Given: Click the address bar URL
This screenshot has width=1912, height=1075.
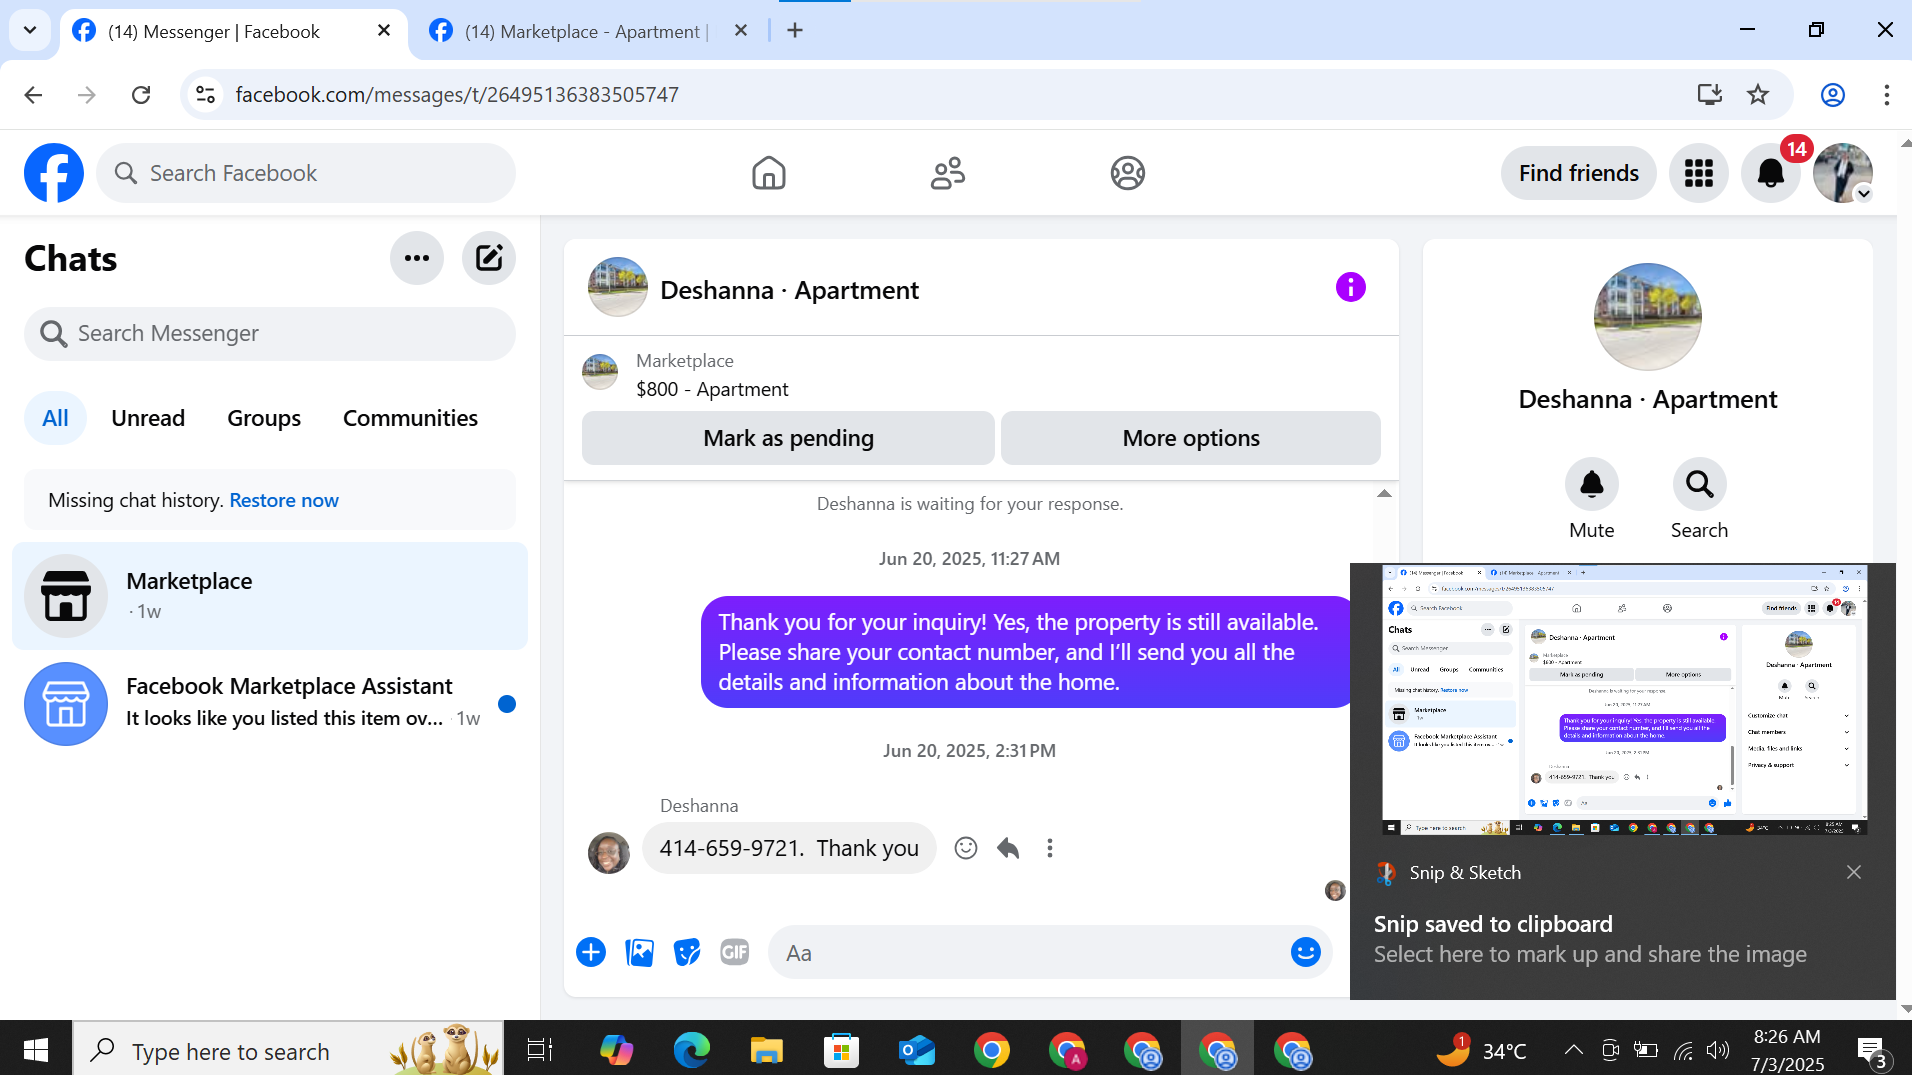Looking at the screenshot, I should pos(457,94).
